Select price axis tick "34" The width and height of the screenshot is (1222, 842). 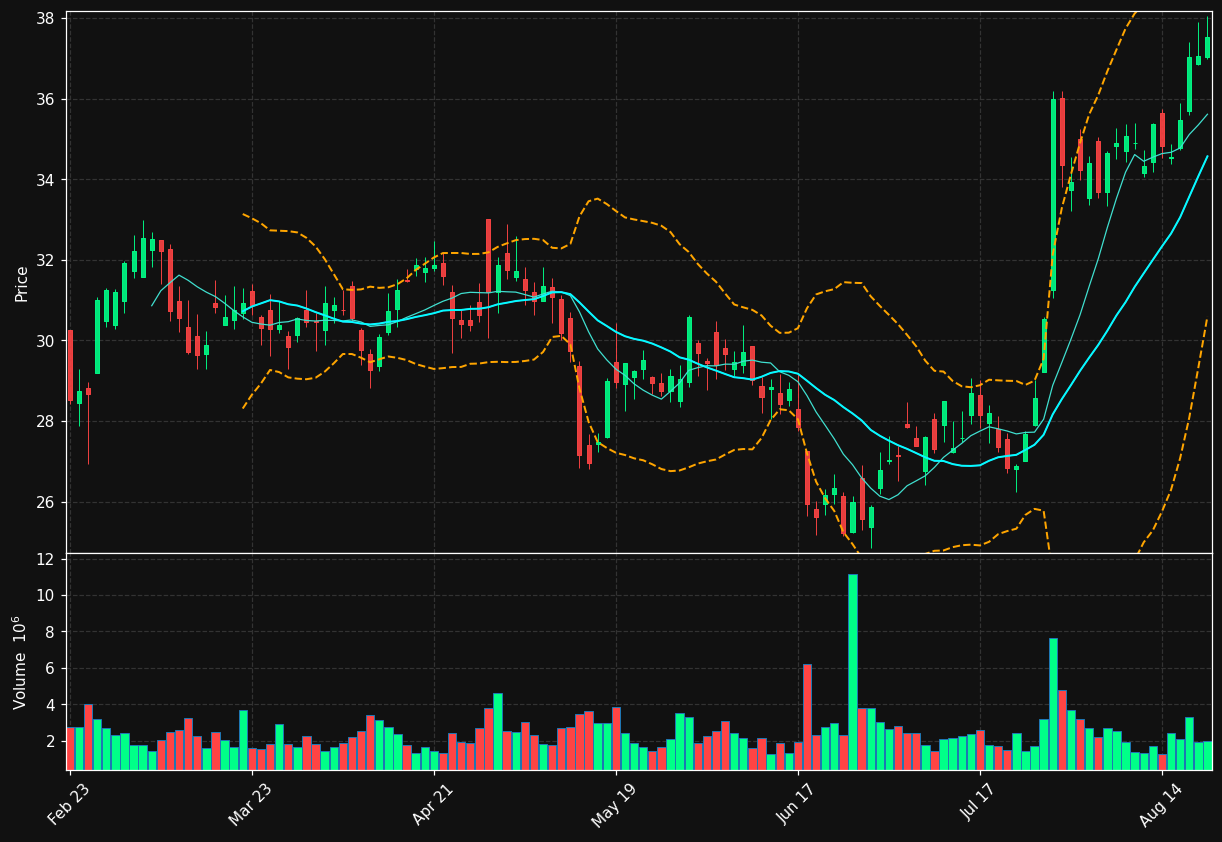tap(45, 180)
